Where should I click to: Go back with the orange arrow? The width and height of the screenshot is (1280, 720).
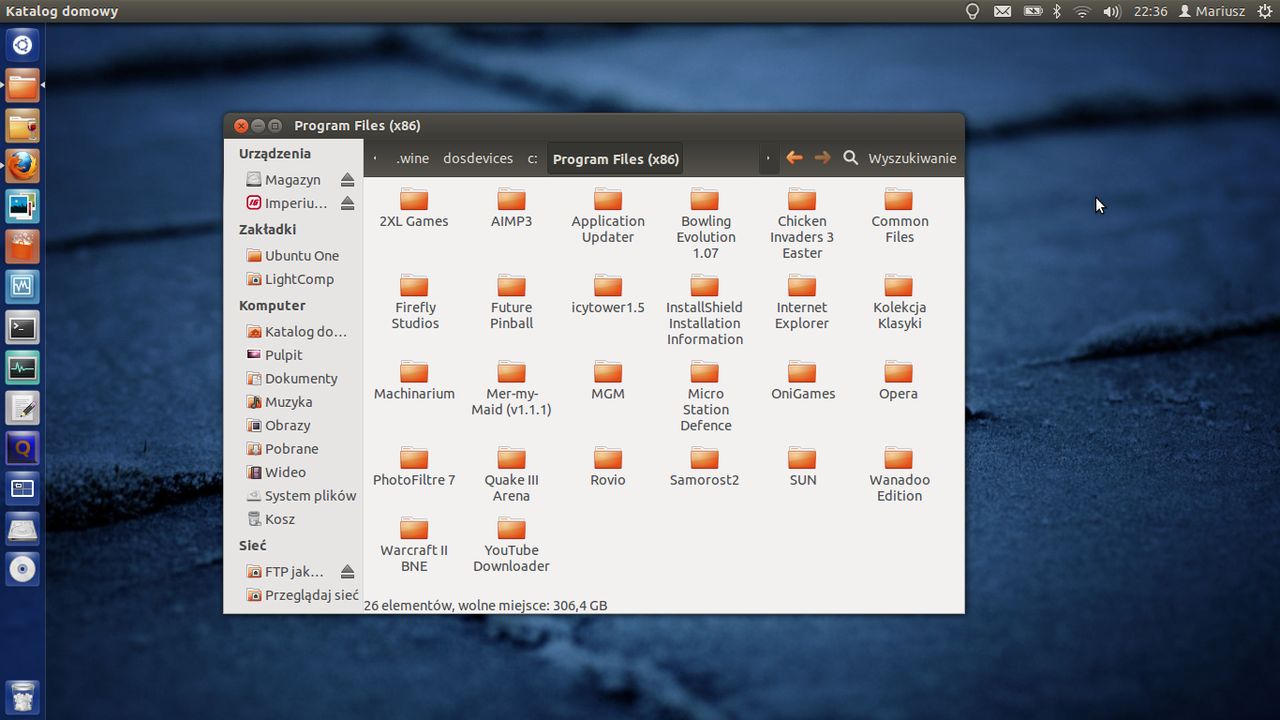click(x=794, y=158)
